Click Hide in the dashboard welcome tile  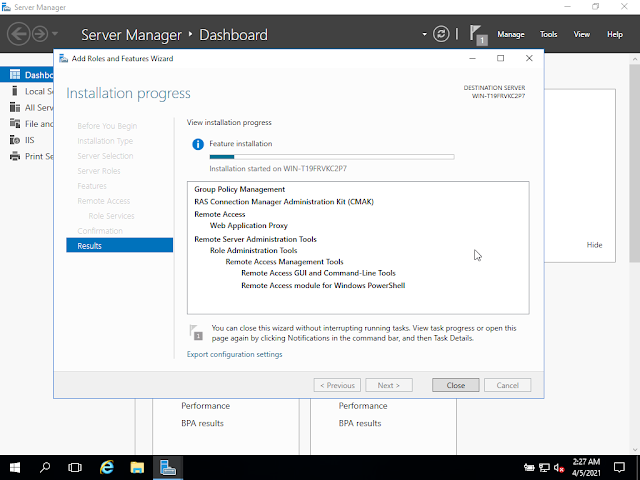(x=594, y=245)
